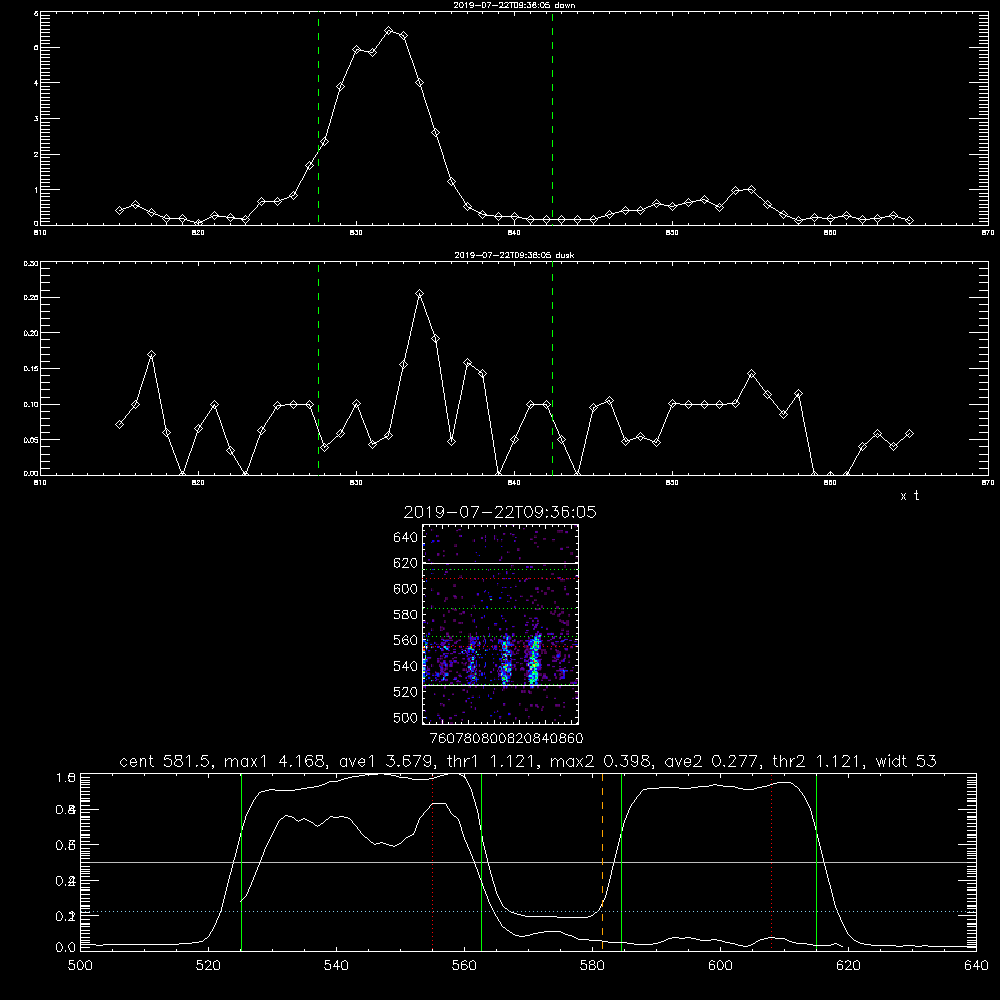The width and height of the screenshot is (1000, 1000).
Task: Click the right green dashed marker in the dawn plot
Action: (552, 118)
